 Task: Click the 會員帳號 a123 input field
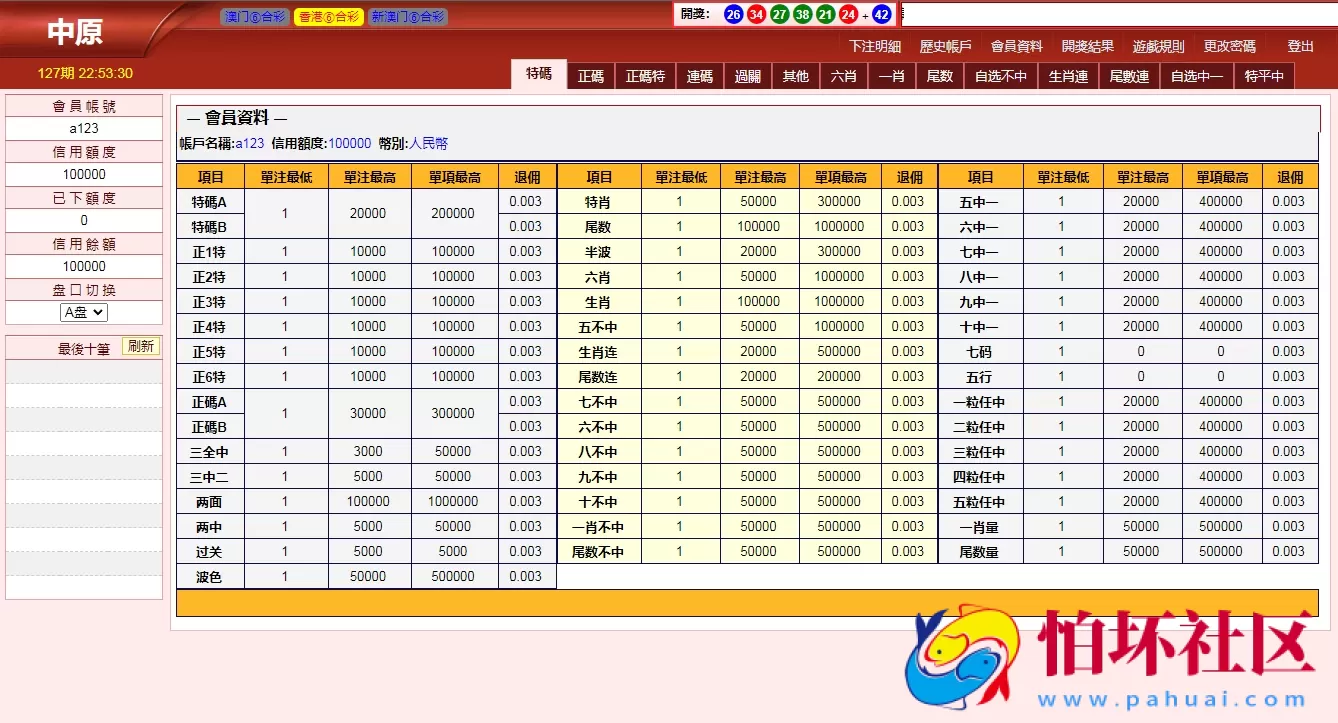click(83, 128)
